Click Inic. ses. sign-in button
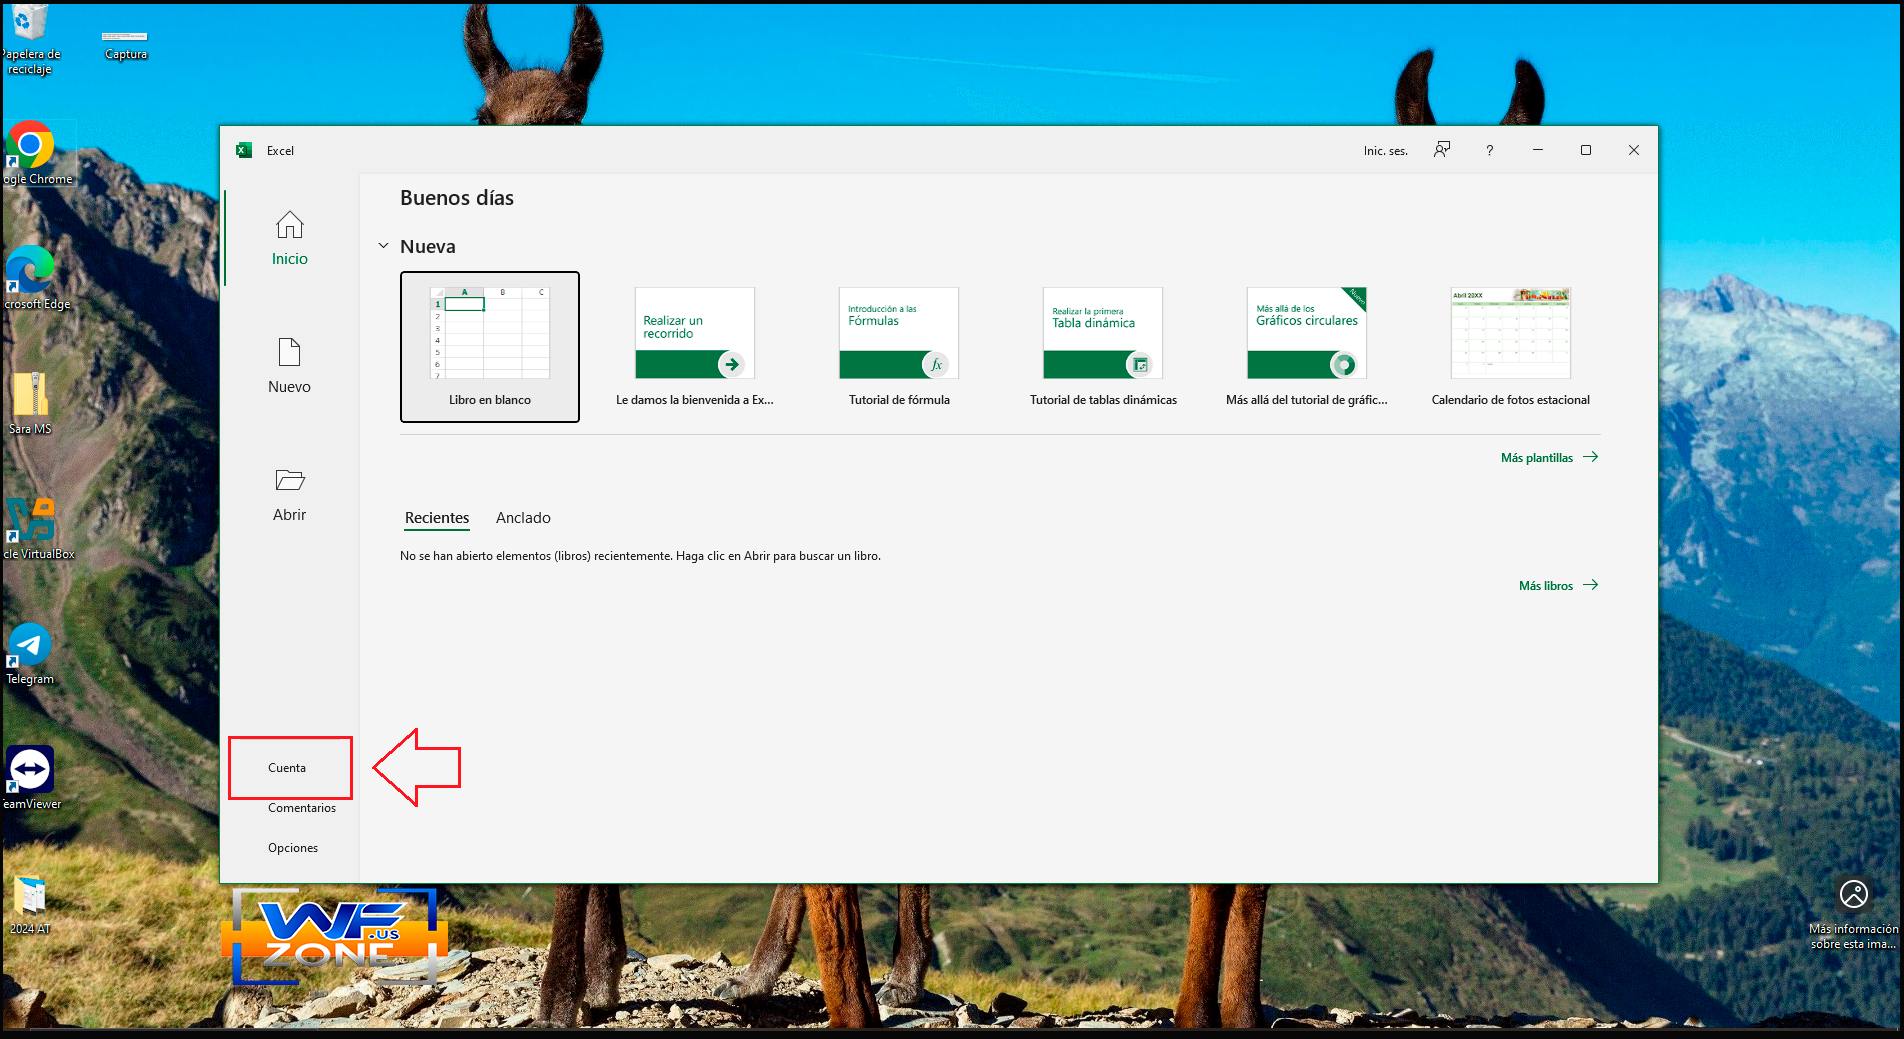Viewport: 1904px width, 1039px height. [1385, 151]
